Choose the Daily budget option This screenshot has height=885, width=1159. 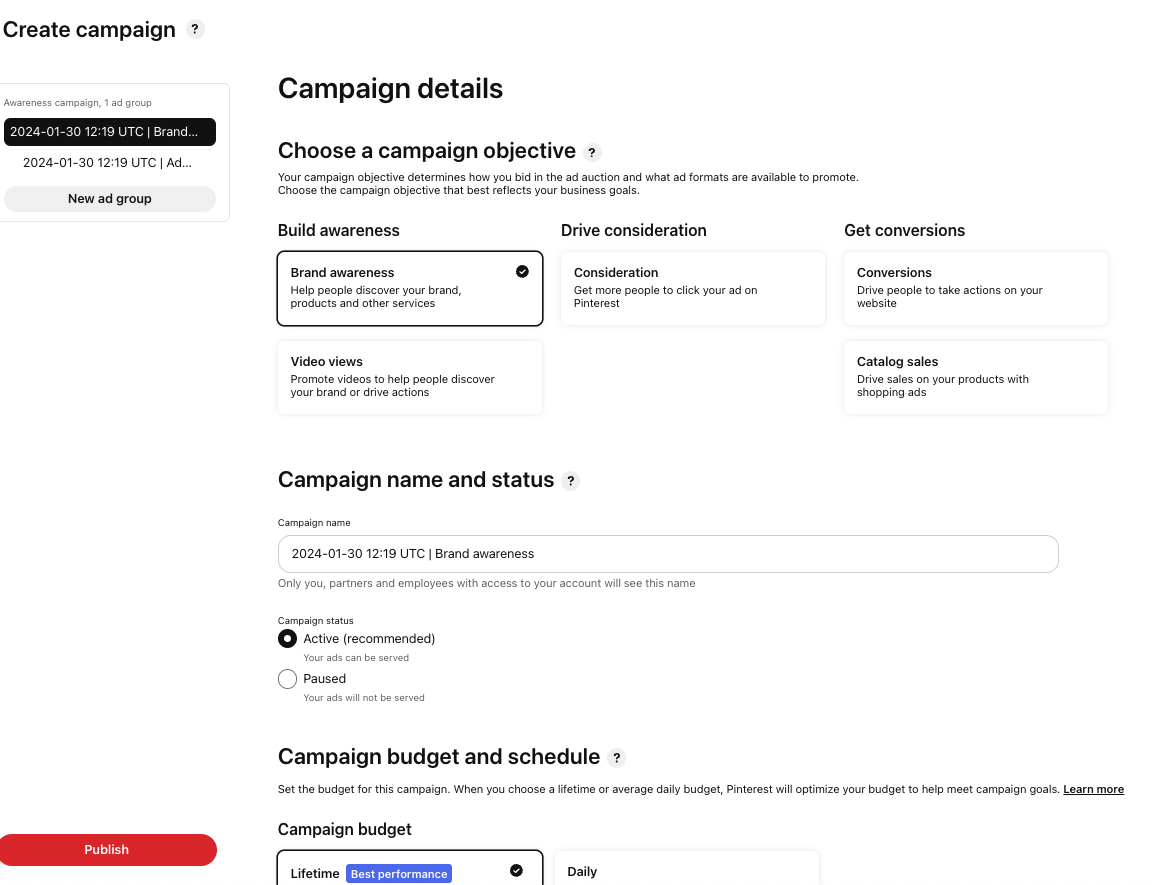[686, 869]
